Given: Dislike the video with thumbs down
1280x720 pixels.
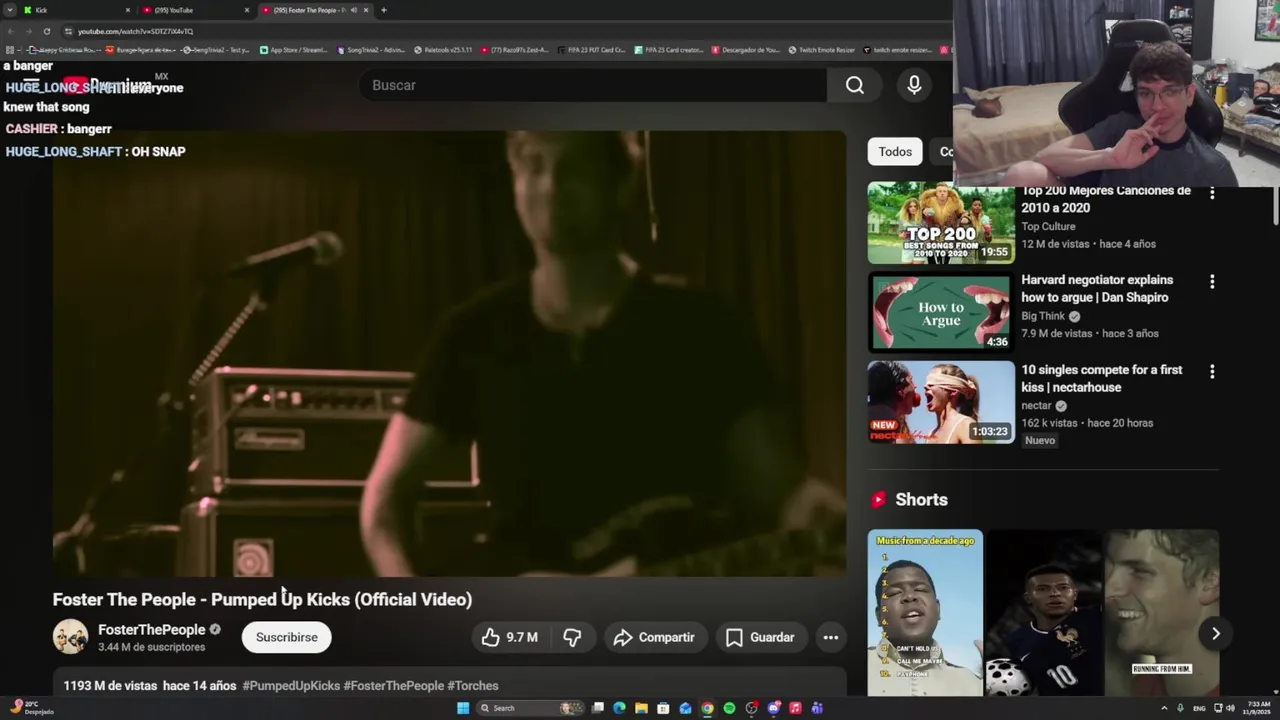Looking at the screenshot, I should [x=572, y=637].
